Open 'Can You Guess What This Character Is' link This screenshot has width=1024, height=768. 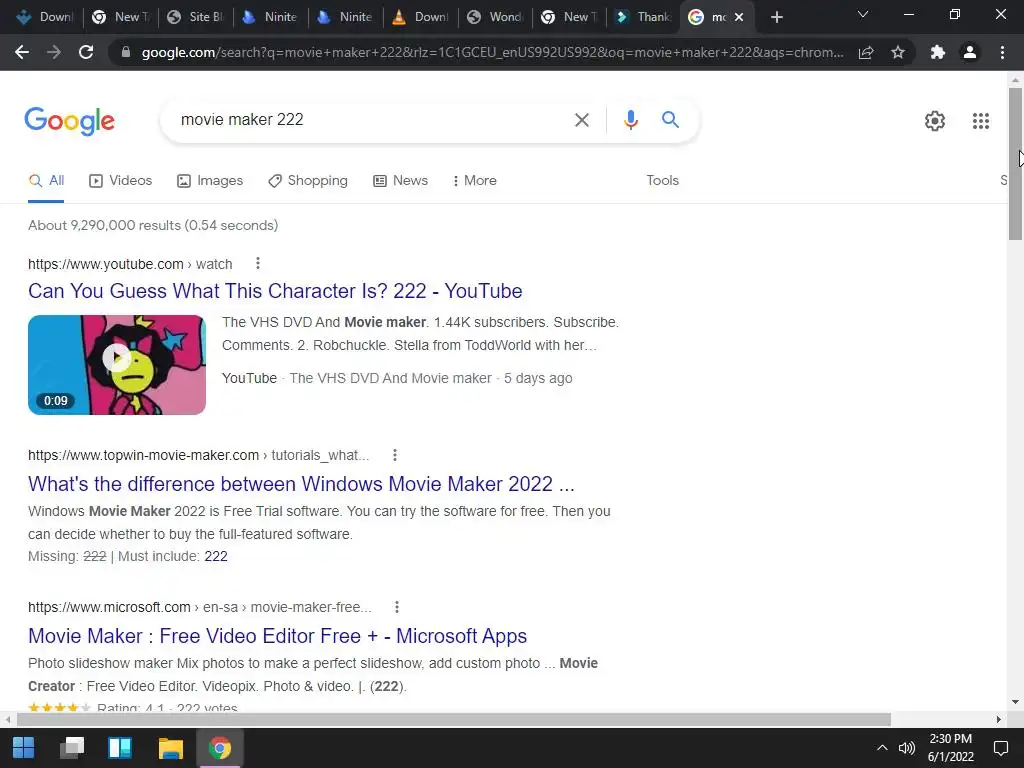coord(275,291)
